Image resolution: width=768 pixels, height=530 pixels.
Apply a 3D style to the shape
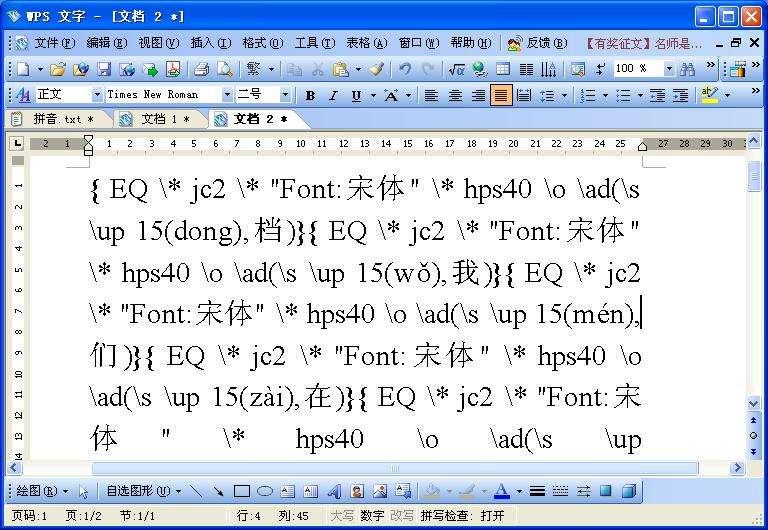629,491
